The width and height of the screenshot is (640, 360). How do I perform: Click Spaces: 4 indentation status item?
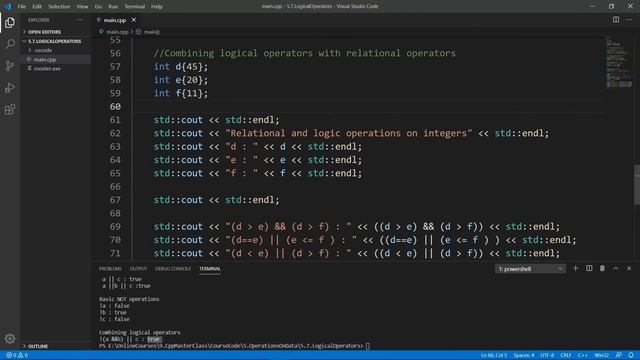click(x=524, y=355)
